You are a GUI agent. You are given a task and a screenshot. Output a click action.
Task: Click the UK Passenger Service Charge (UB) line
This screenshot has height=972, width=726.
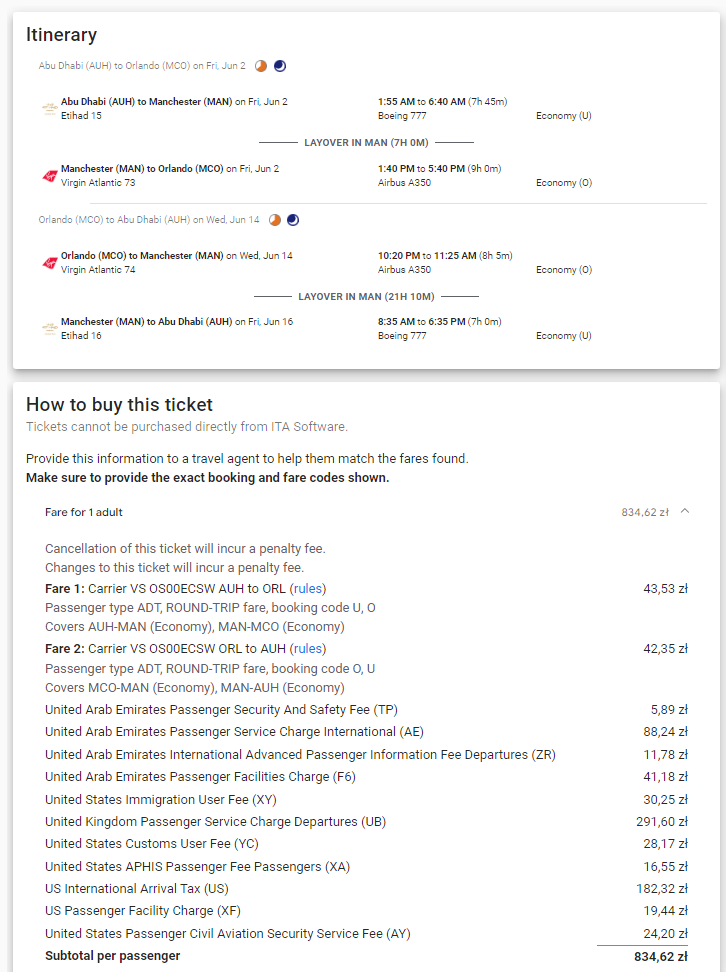(x=366, y=821)
